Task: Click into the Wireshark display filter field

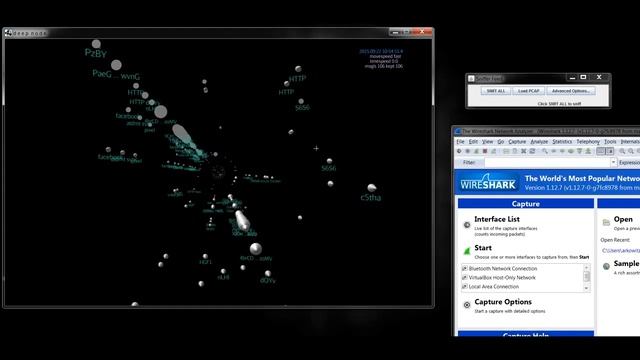Action: [547, 162]
